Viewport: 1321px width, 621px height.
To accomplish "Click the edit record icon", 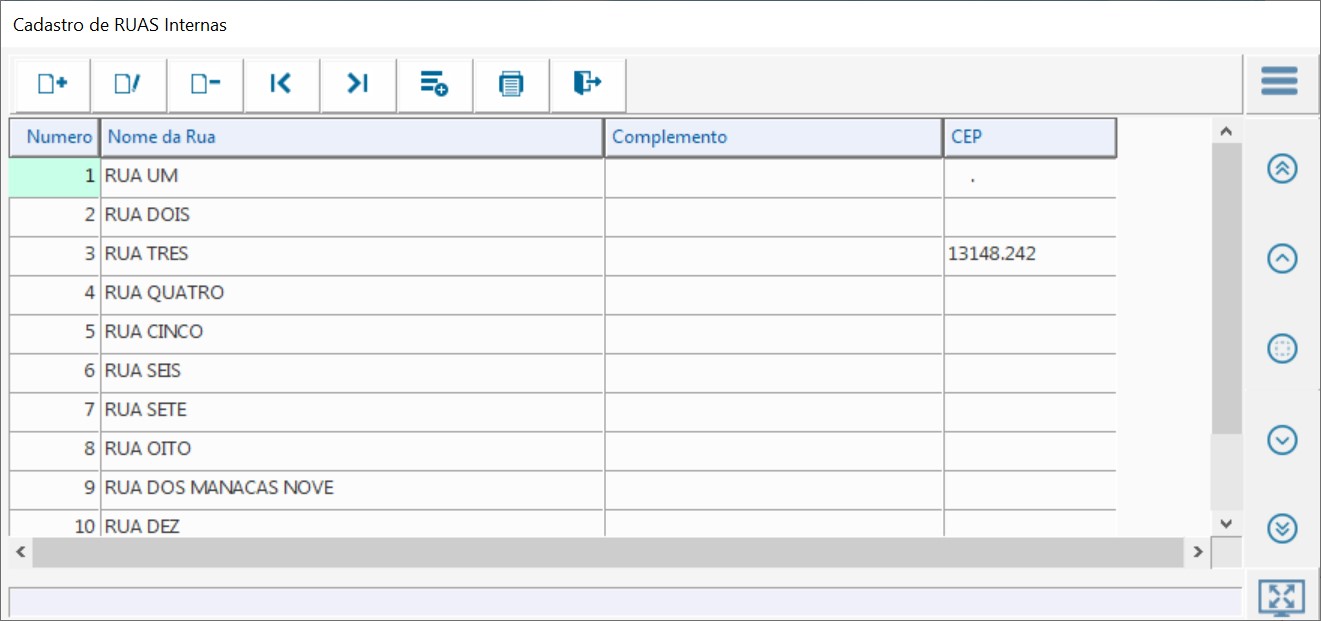I will (x=128, y=84).
